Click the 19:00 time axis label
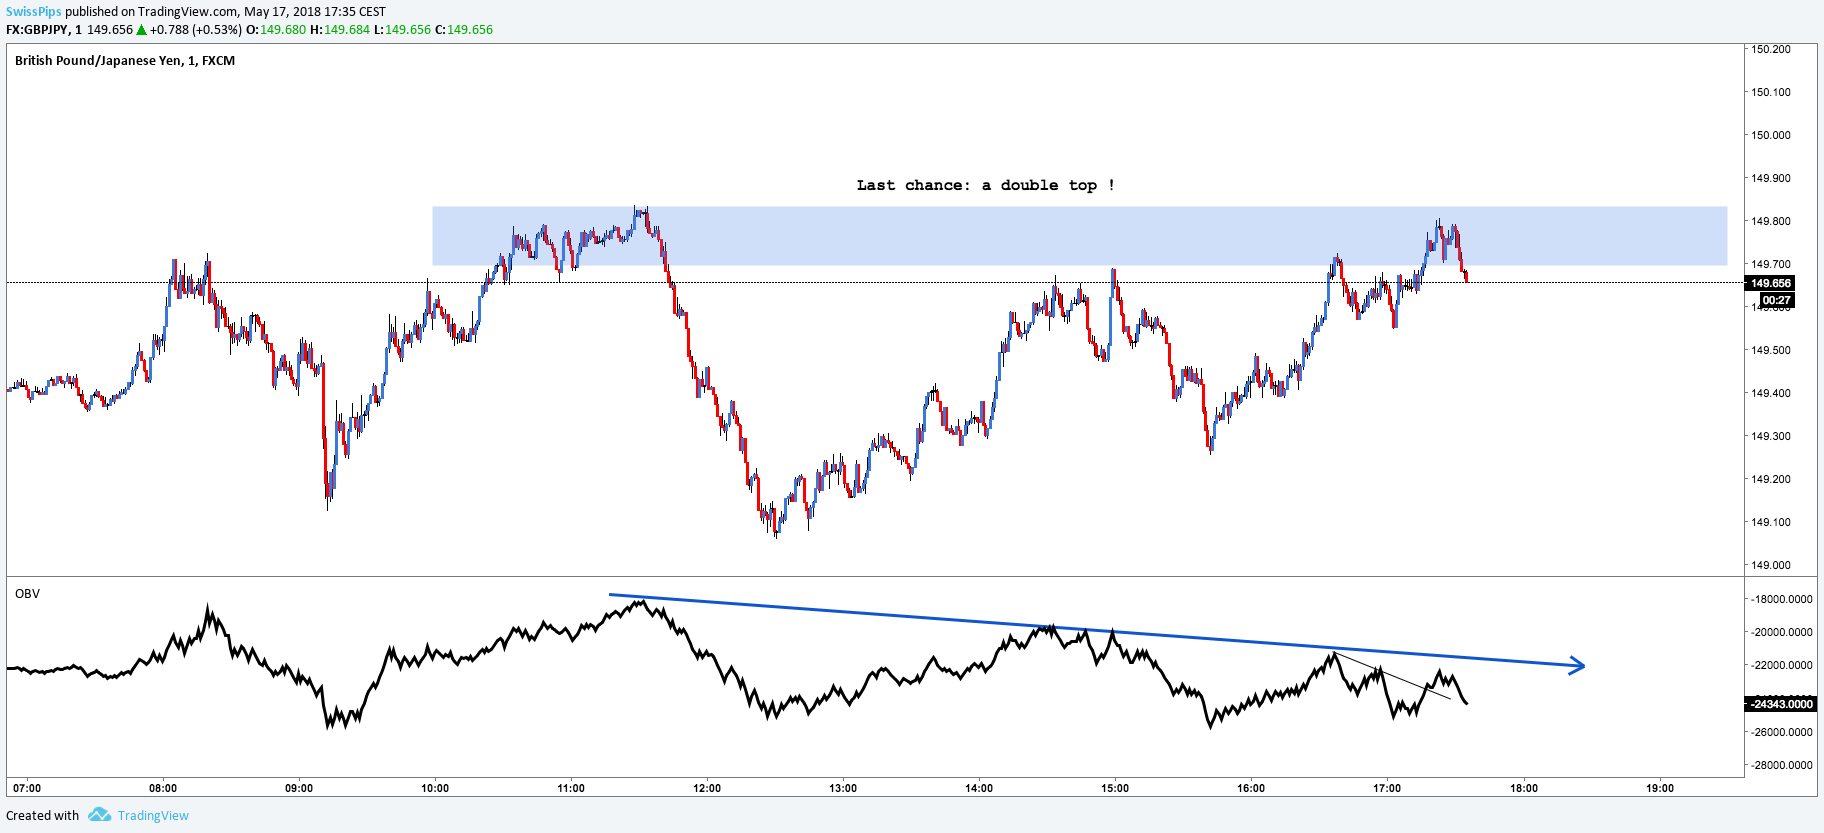 click(x=1660, y=788)
